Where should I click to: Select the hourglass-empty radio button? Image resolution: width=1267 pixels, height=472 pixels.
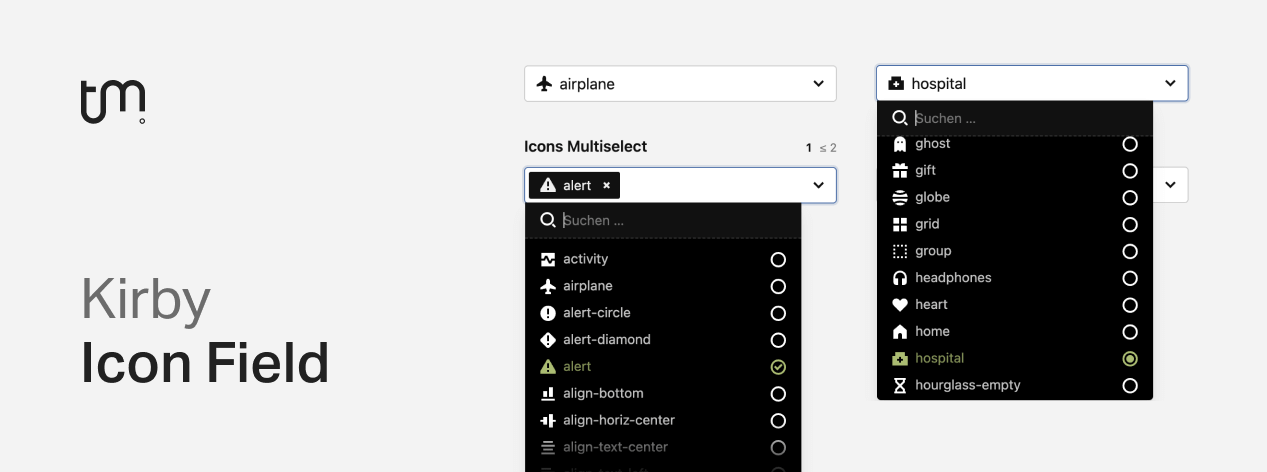(x=1130, y=386)
